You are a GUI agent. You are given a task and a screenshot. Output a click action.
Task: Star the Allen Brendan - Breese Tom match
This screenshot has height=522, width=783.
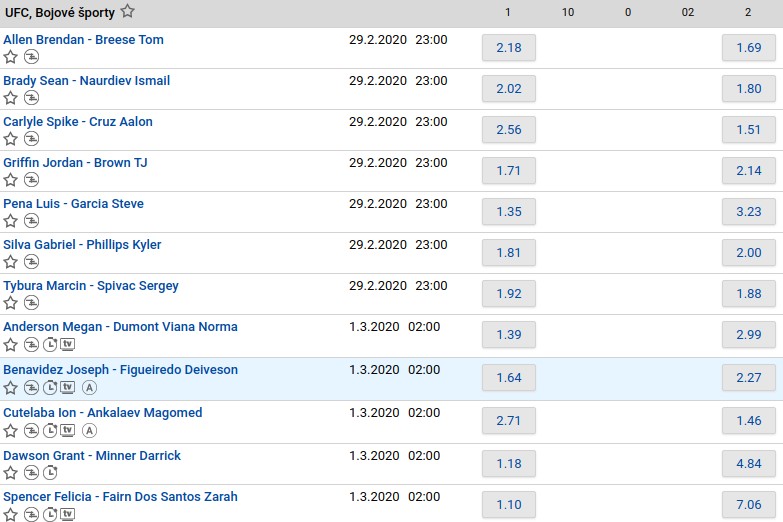click(x=11, y=57)
